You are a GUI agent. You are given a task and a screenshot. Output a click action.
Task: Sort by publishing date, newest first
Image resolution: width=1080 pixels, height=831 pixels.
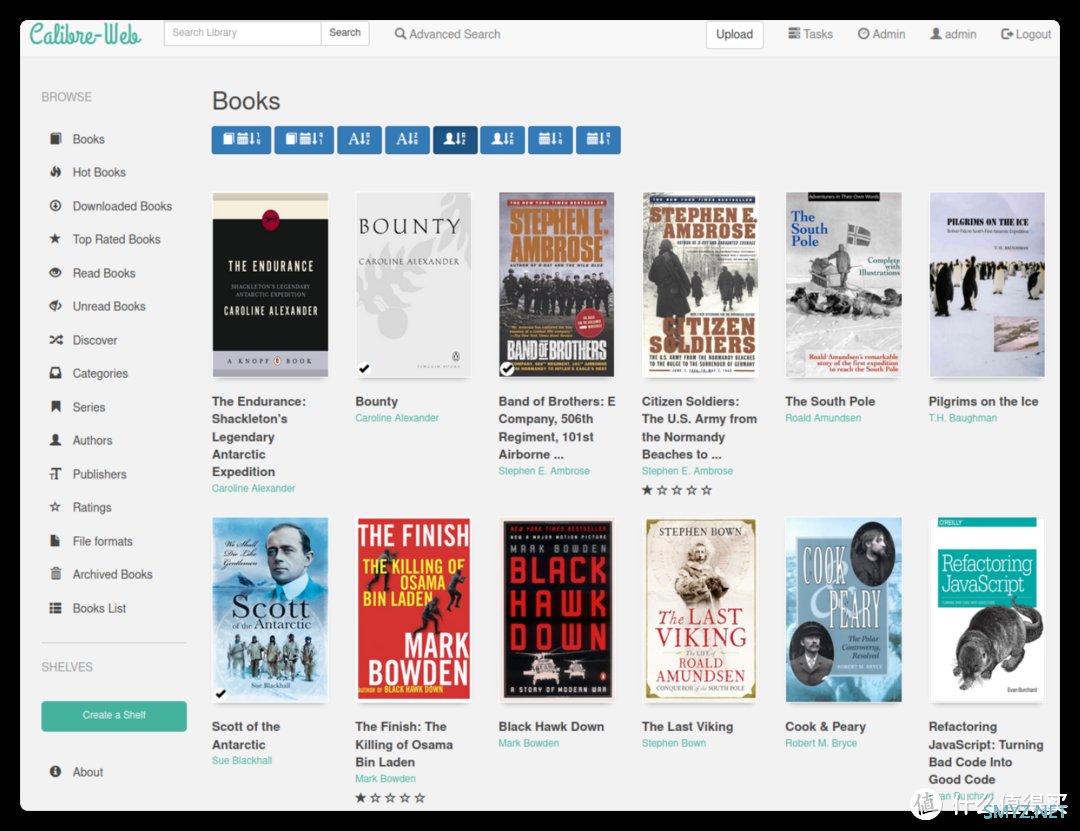click(550, 140)
